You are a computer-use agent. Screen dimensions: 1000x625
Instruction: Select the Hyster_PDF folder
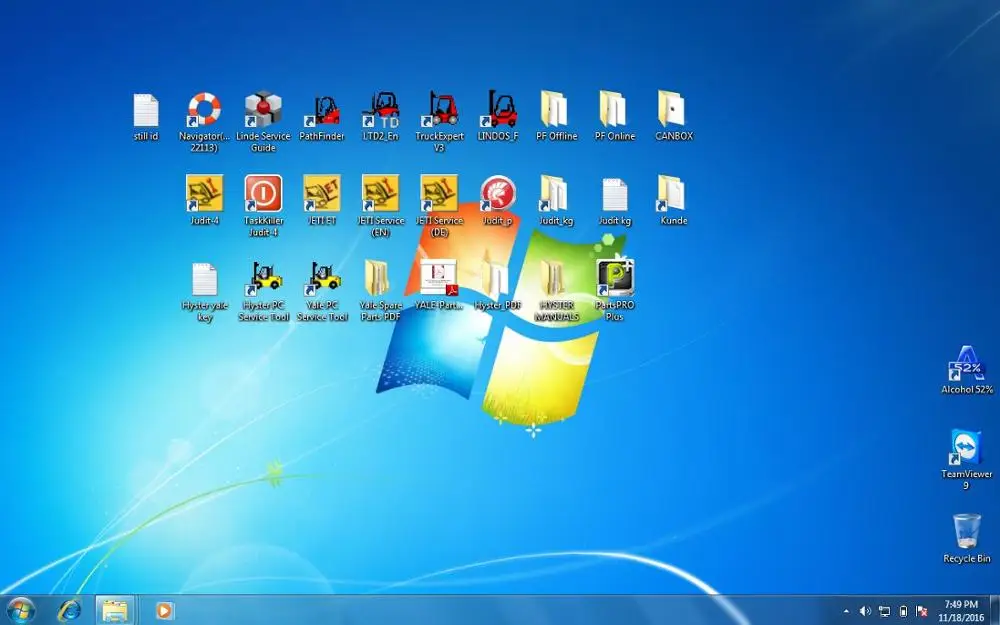(495, 278)
